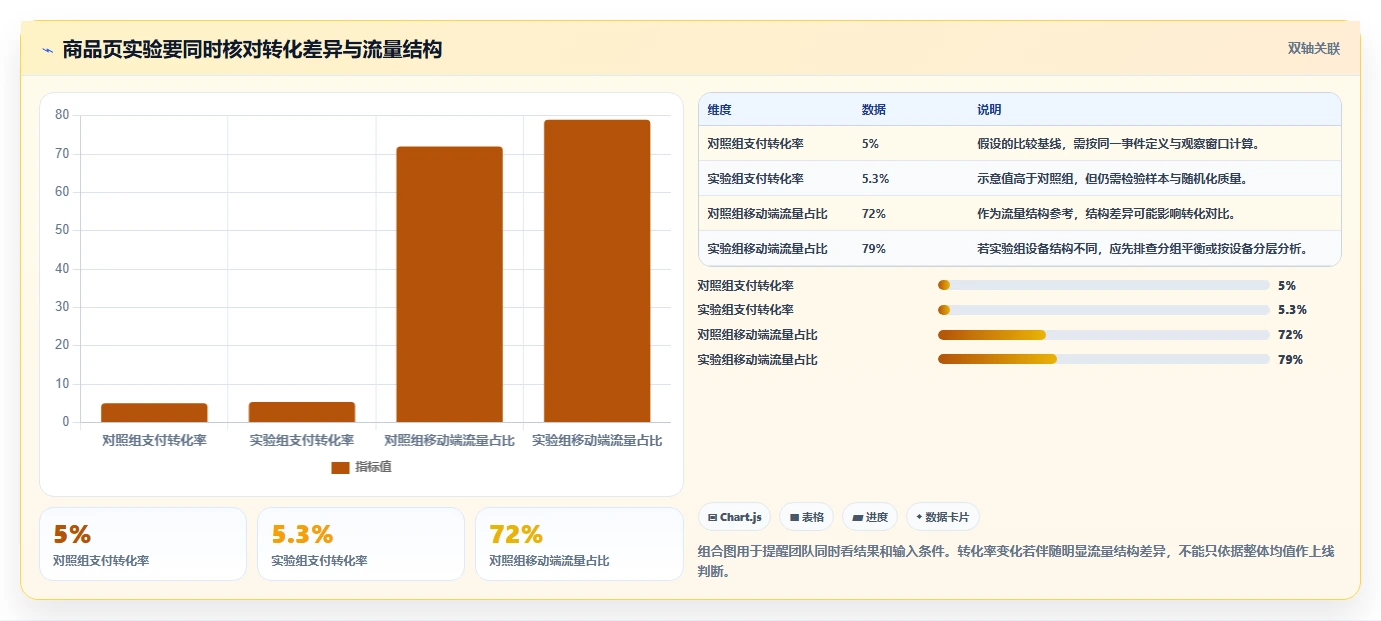Click the x-axis label 实验组移动端流量占比
Screen dimensions: 1381x621
[597, 440]
